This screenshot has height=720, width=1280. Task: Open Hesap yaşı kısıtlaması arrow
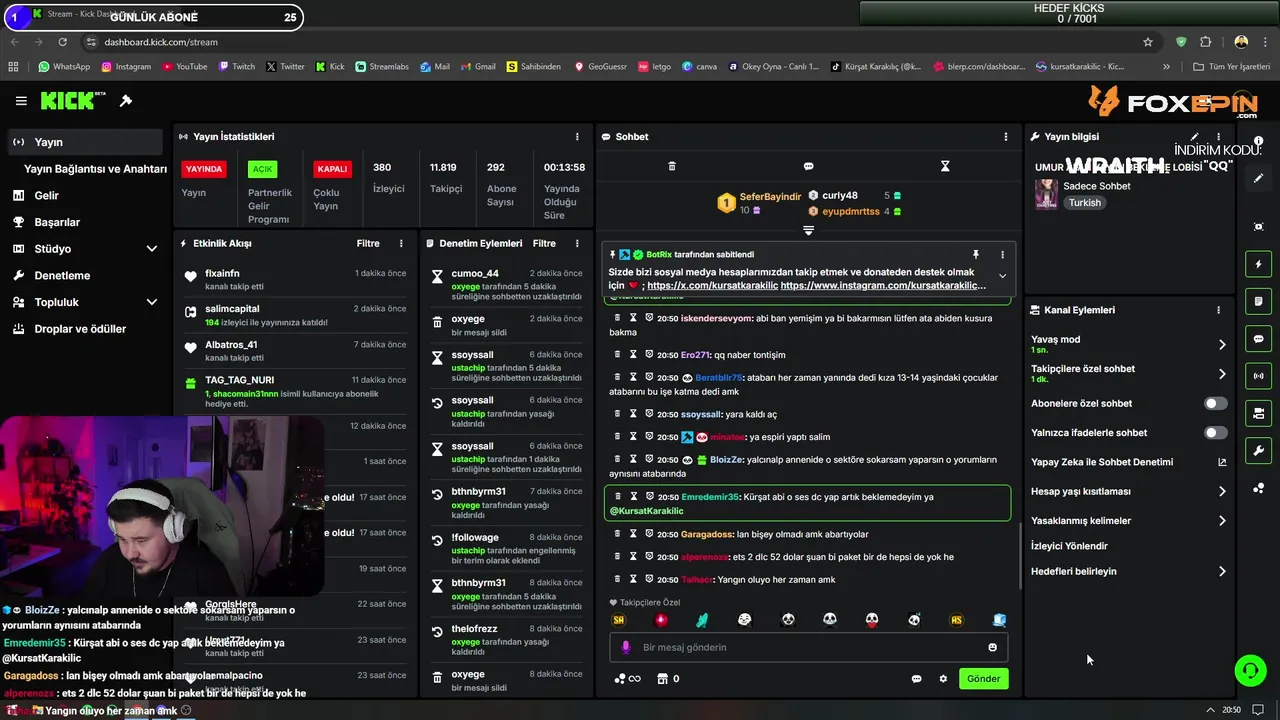1221,491
